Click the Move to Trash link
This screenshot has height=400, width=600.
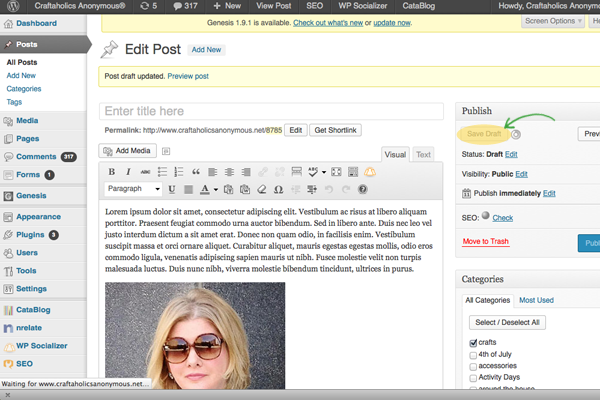click(x=485, y=241)
